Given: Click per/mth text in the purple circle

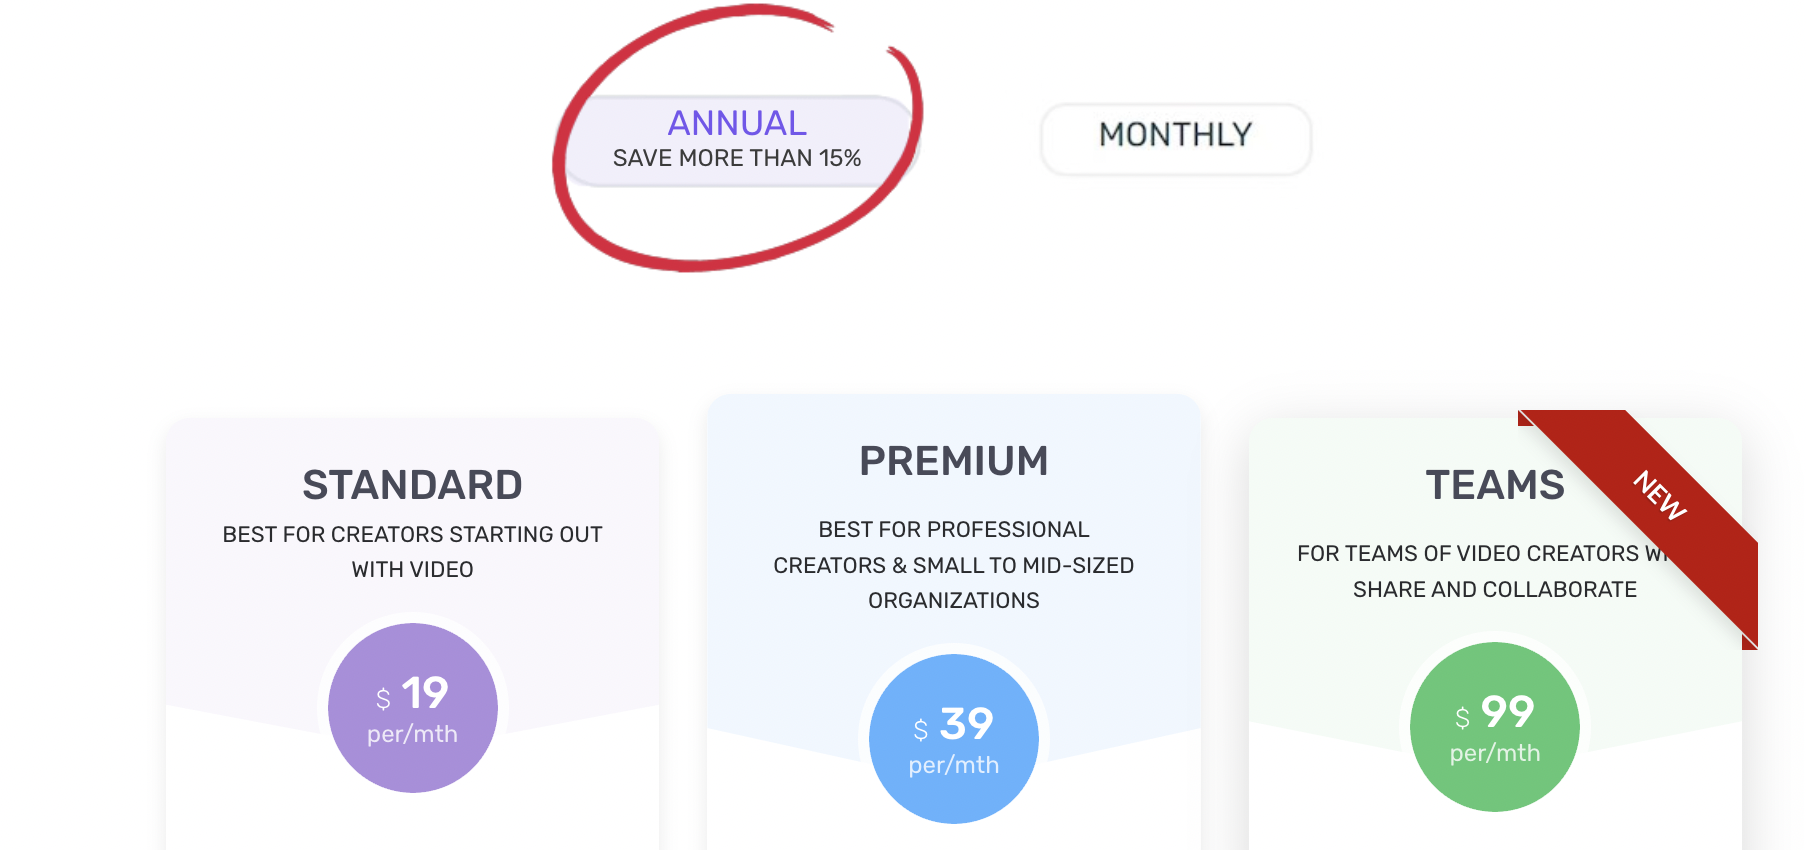Looking at the screenshot, I should (413, 734).
